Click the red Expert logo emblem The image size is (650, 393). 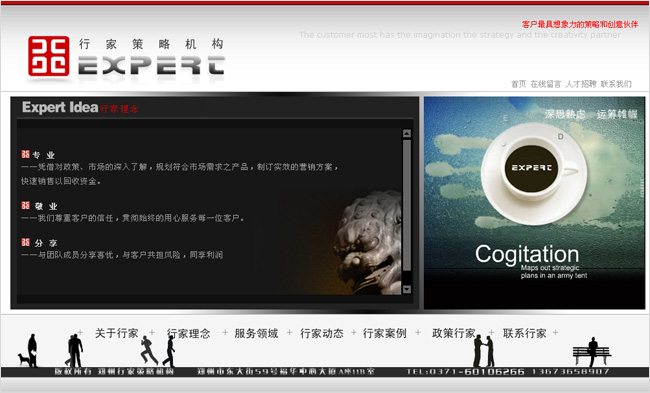(49, 56)
